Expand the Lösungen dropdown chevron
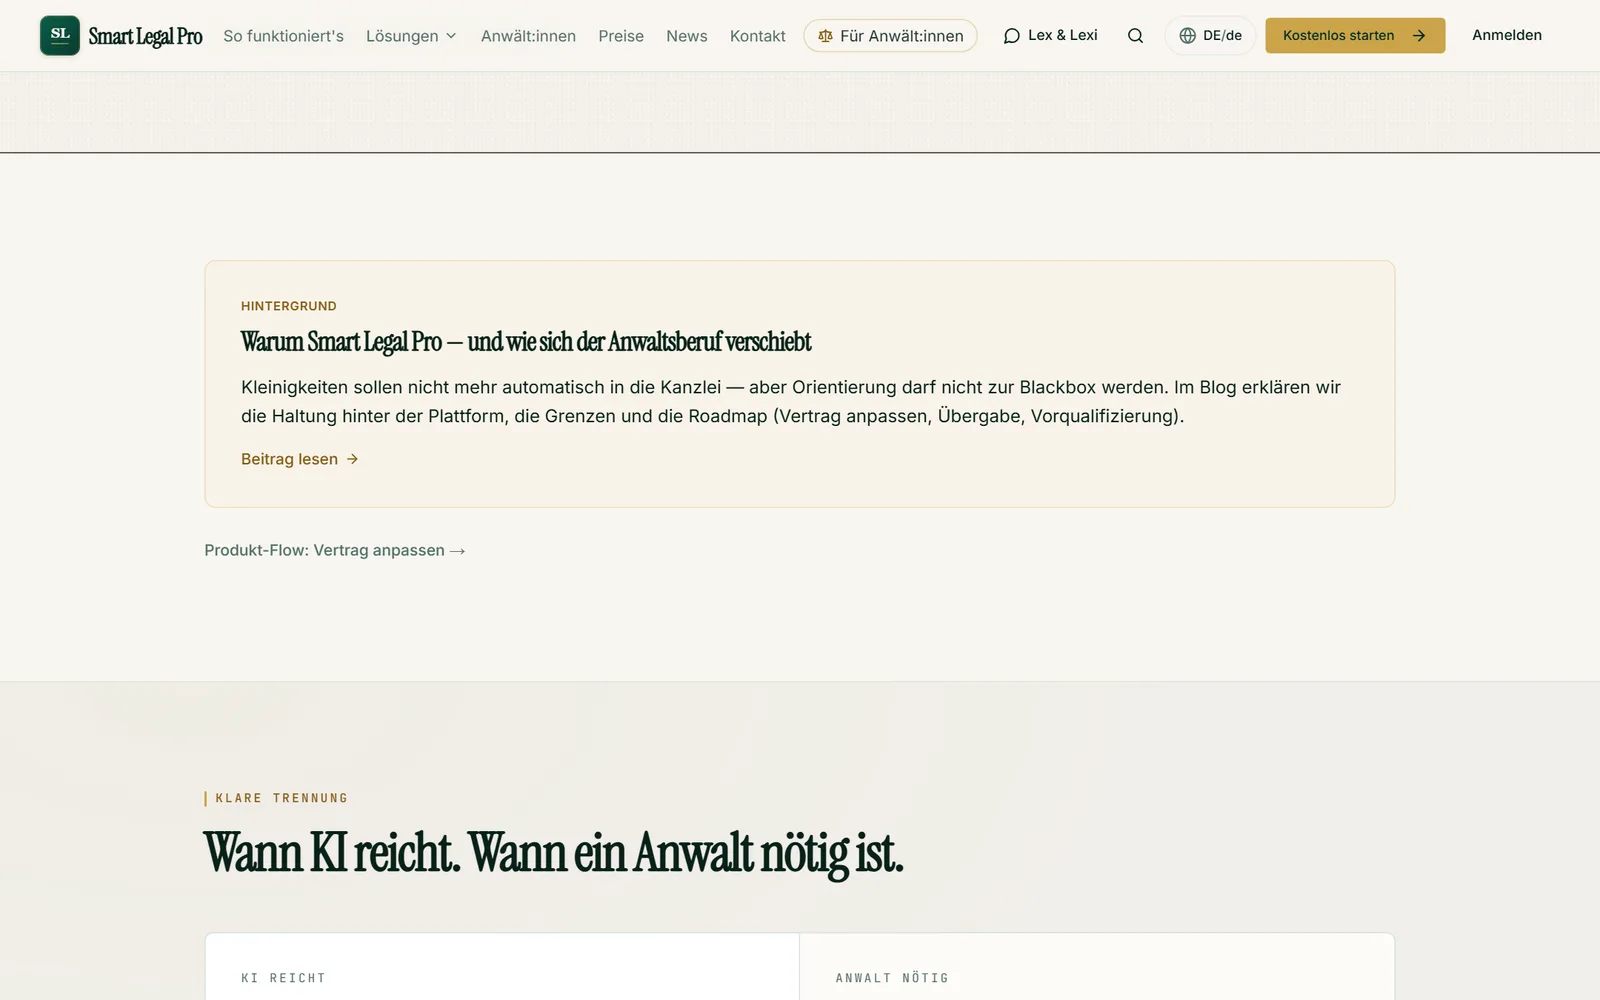Image resolution: width=1600 pixels, height=1000 pixels. 451,36
